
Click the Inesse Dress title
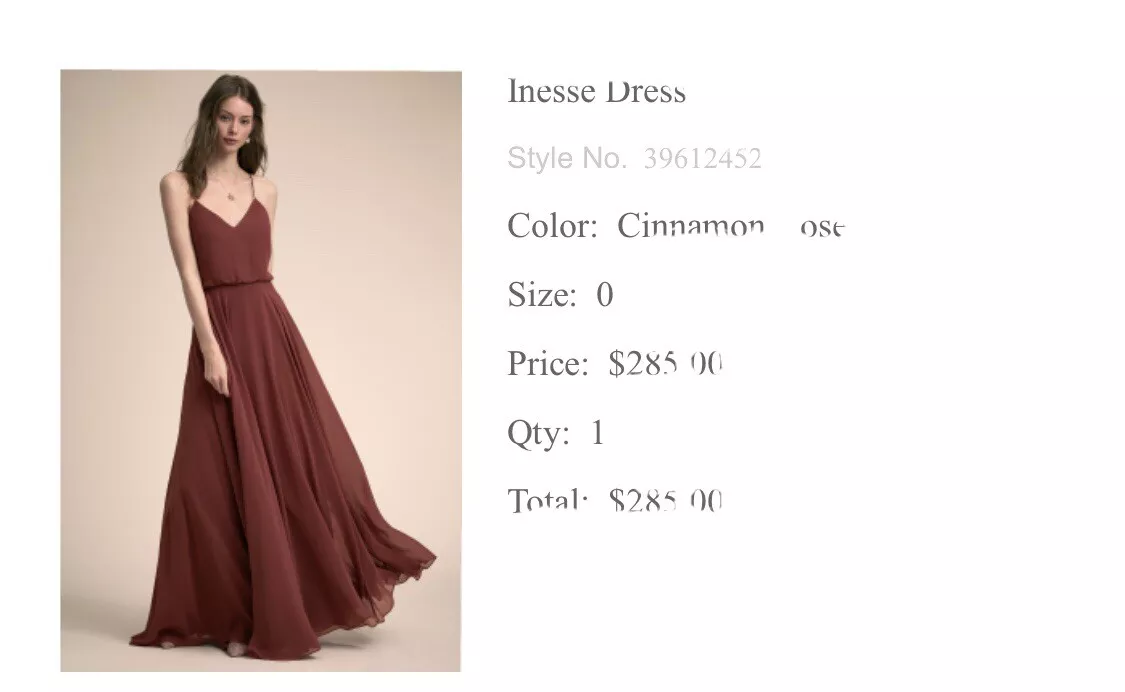[x=596, y=92]
